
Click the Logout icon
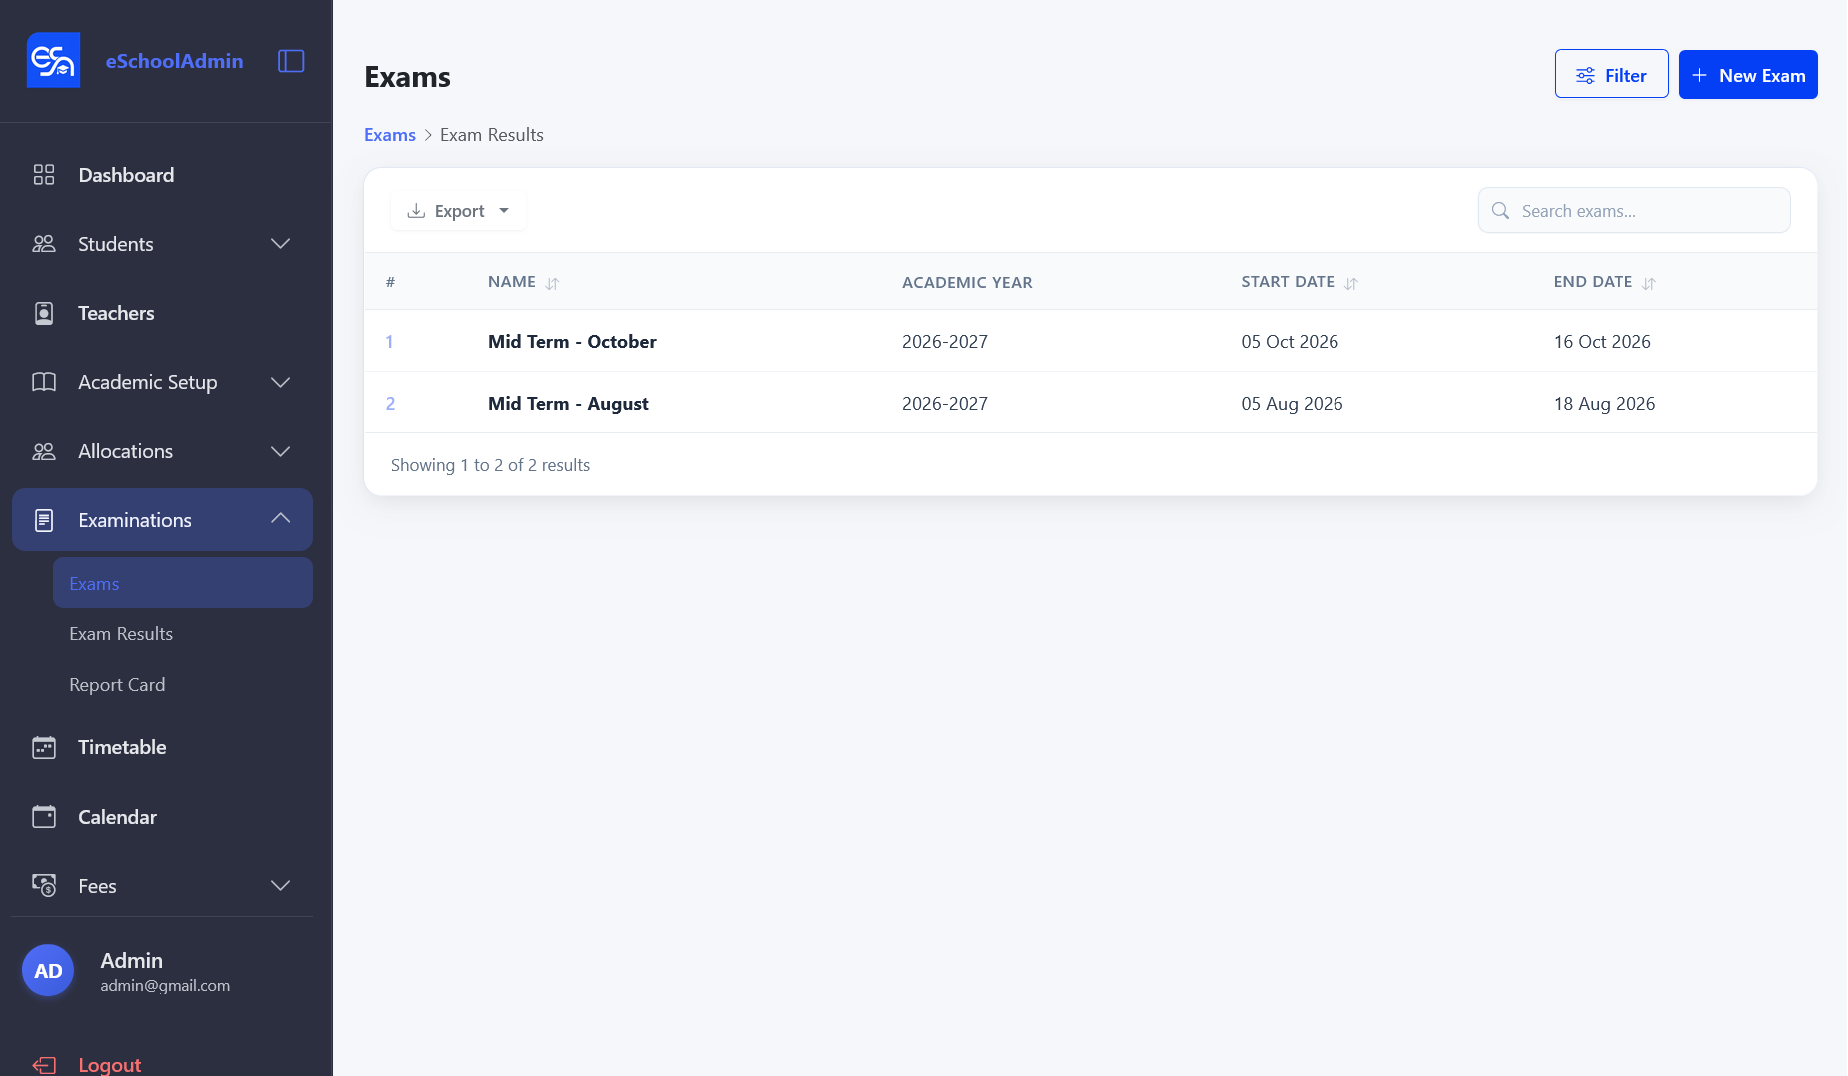pyautogui.click(x=44, y=1065)
